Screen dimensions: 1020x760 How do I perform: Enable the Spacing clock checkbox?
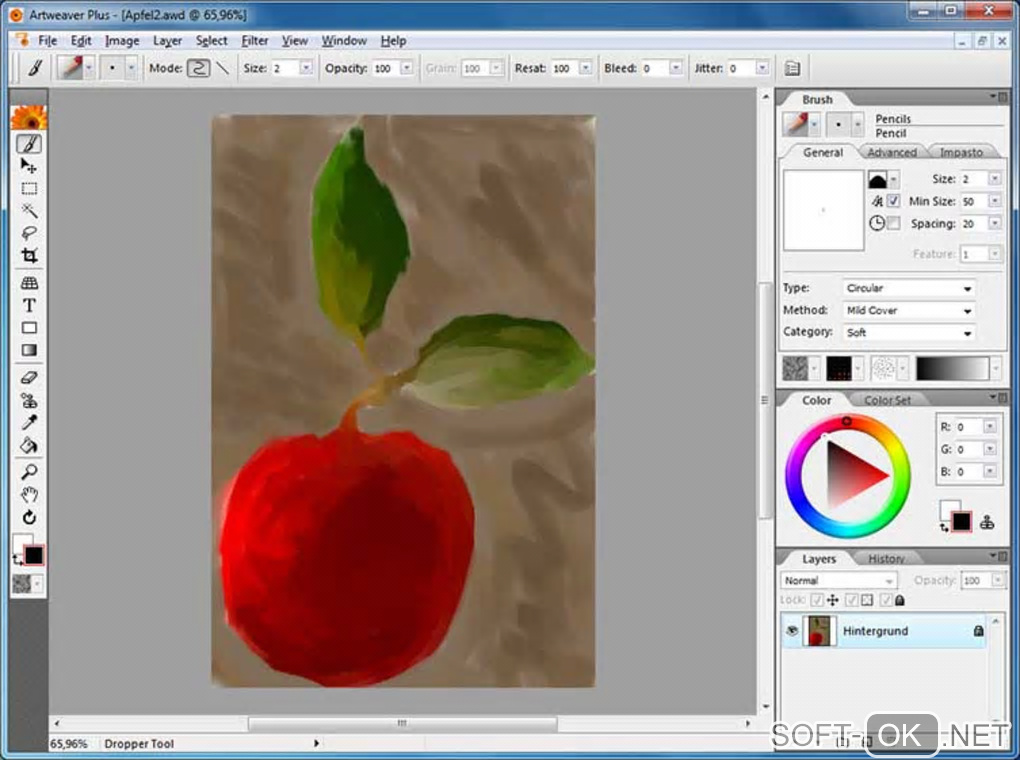coord(893,223)
